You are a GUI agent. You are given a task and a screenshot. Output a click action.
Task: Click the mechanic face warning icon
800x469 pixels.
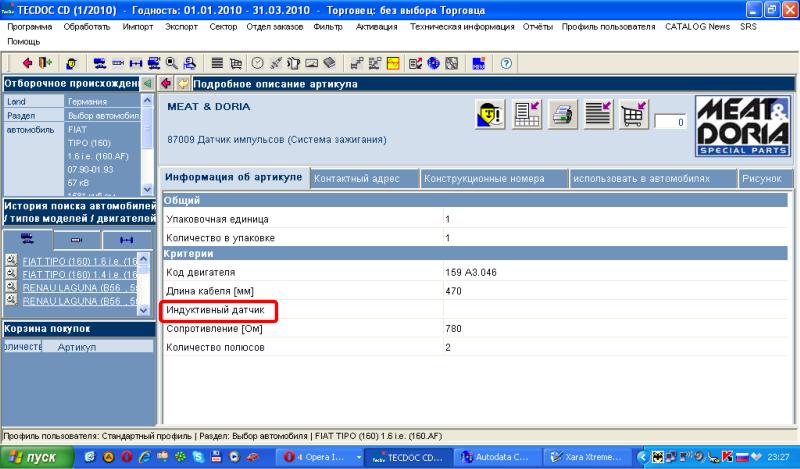click(491, 115)
